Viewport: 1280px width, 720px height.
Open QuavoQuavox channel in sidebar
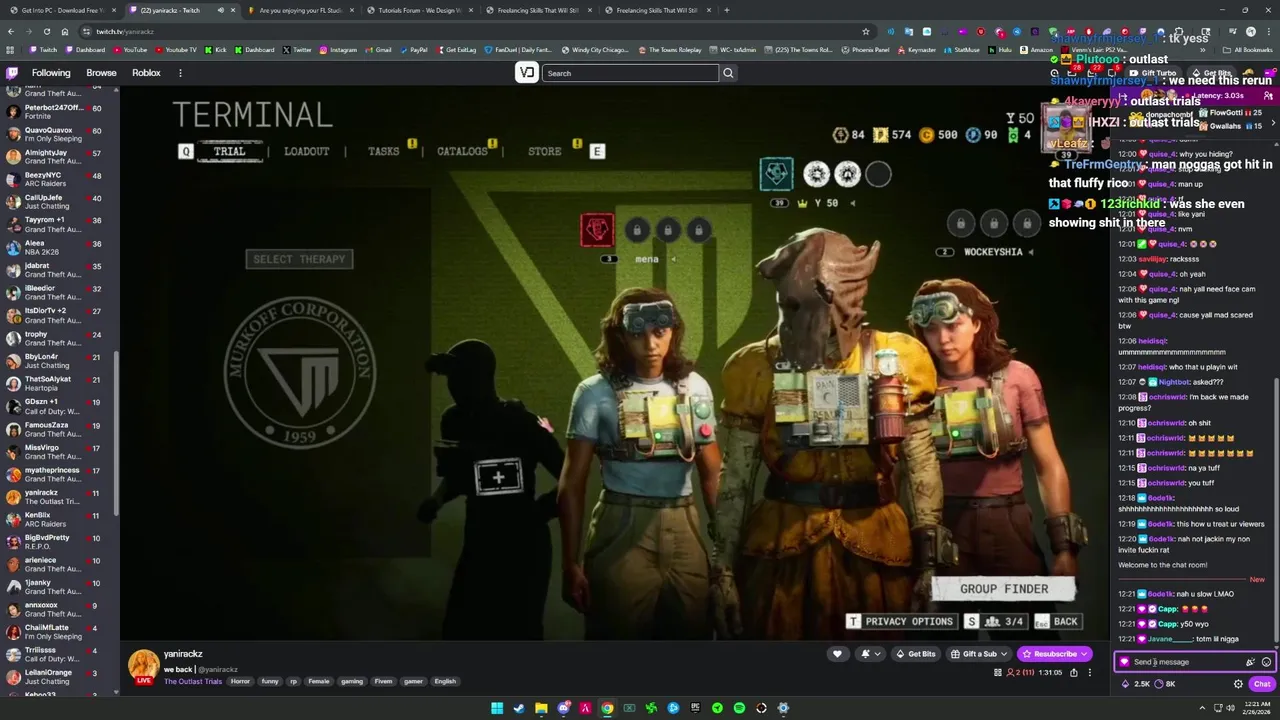pyautogui.click(x=58, y=134)
